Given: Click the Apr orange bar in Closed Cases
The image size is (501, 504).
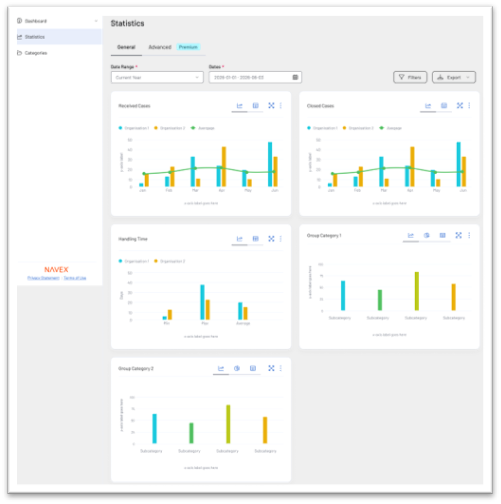Looking at the screenshot, I should (412, 167).
